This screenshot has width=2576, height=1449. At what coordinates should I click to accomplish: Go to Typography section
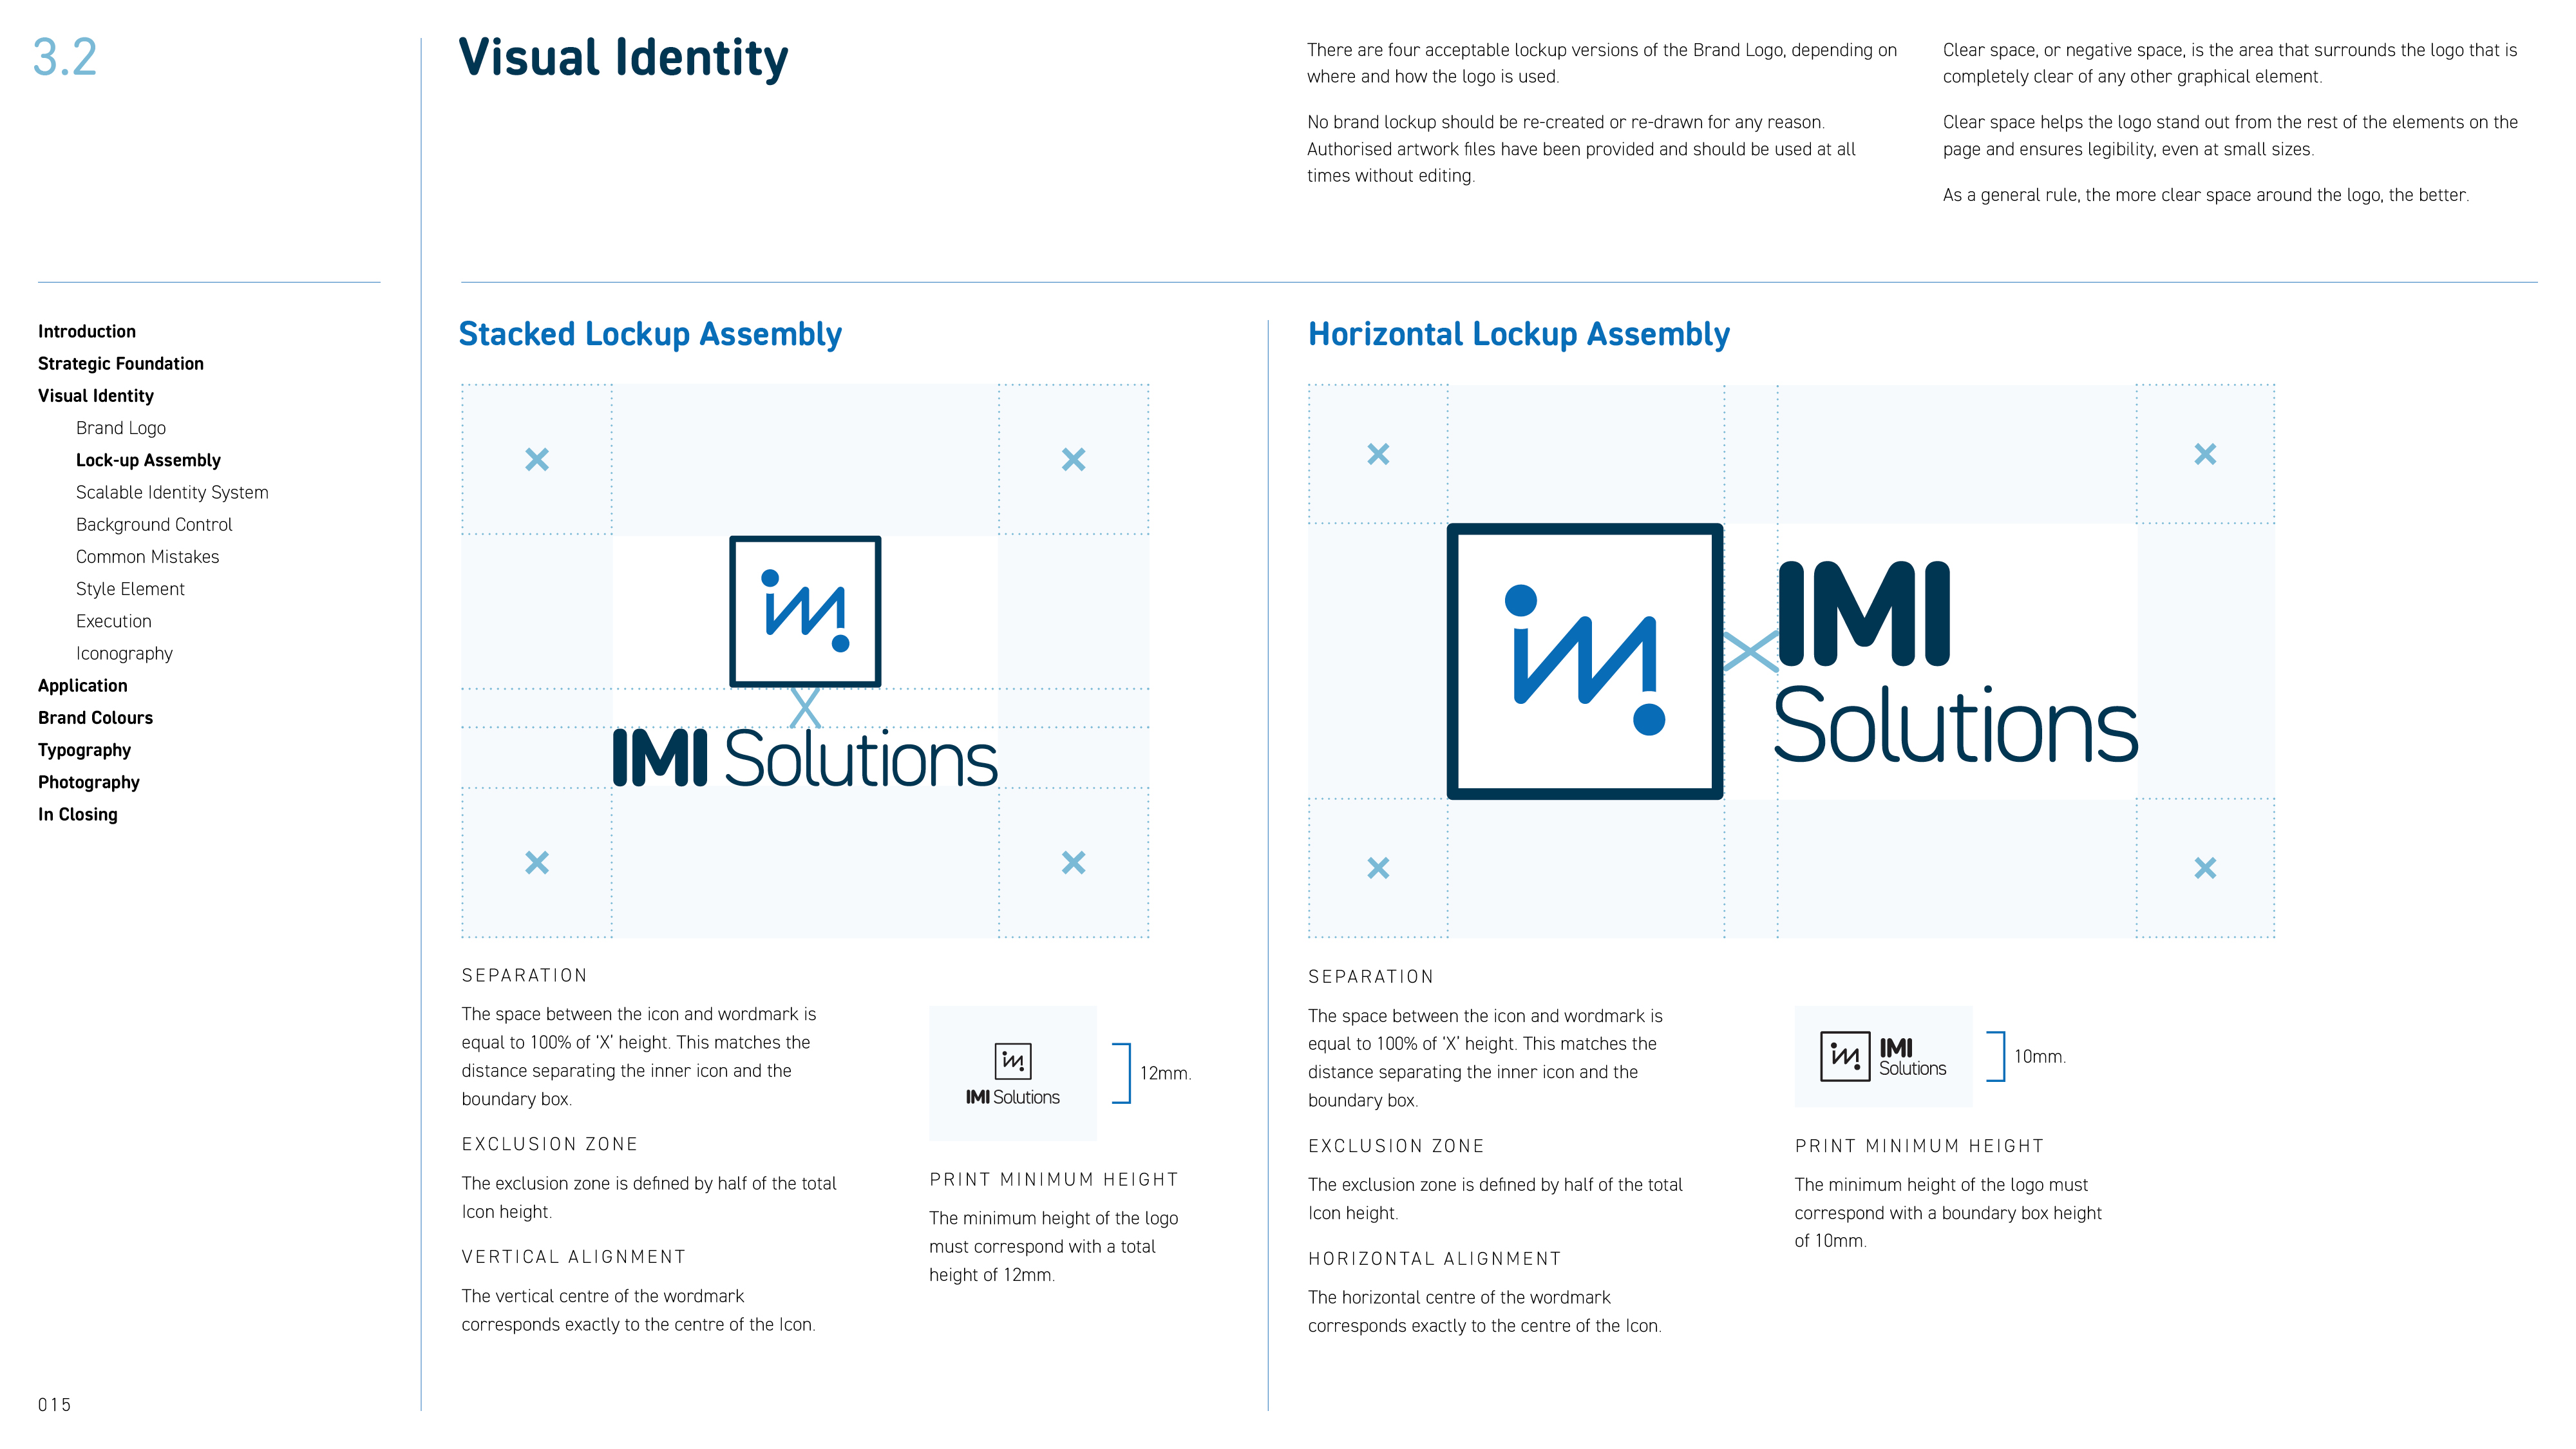click(x=84, y=750)
